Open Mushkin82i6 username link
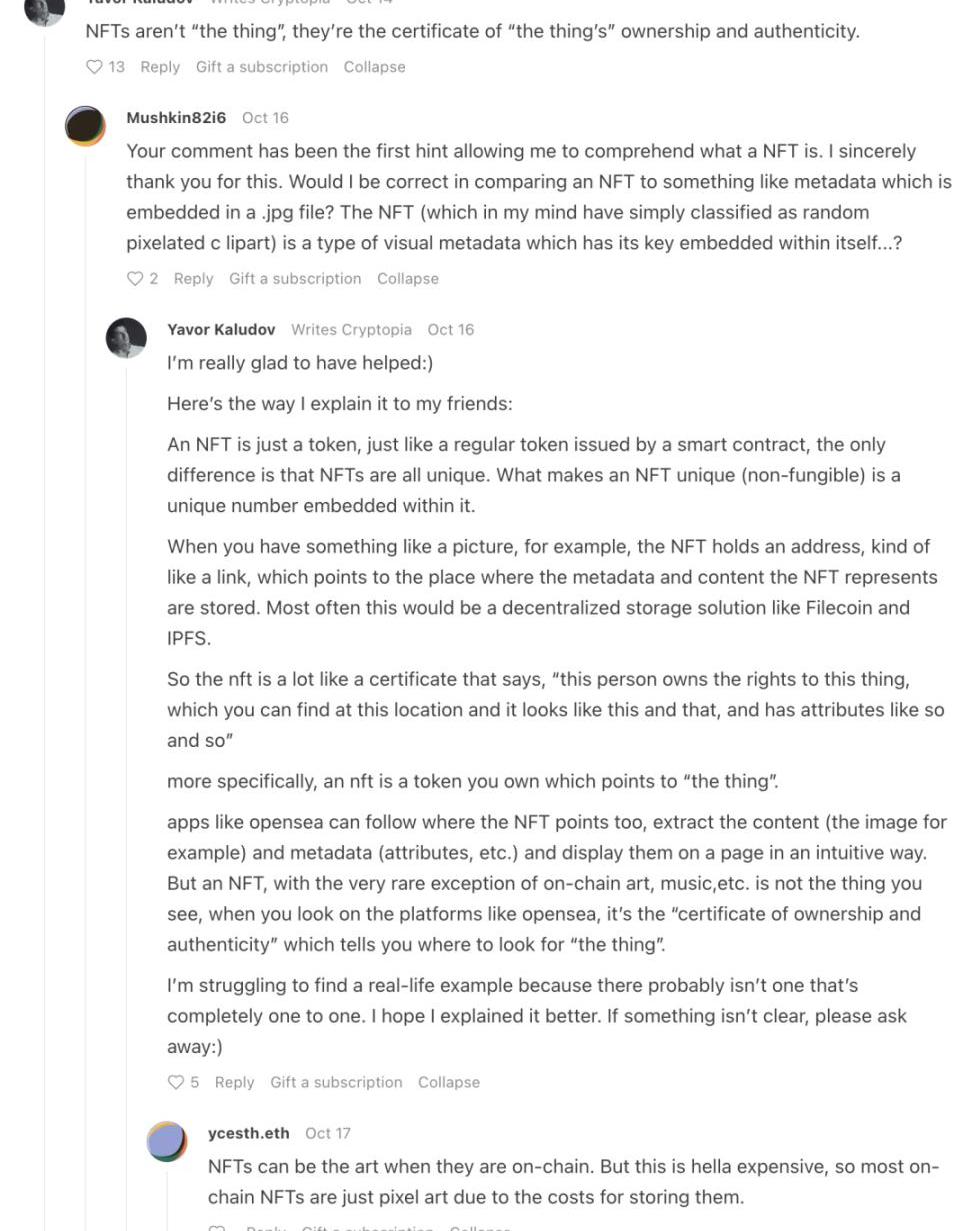This screenshot has height=1231, width=972. [176, 118]
